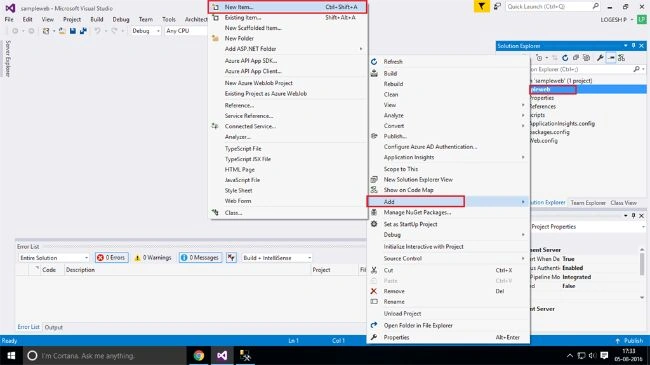Click the Remove red X menu entry
The width and height of the screenshot is (650, 365).
tap(448, 291)
